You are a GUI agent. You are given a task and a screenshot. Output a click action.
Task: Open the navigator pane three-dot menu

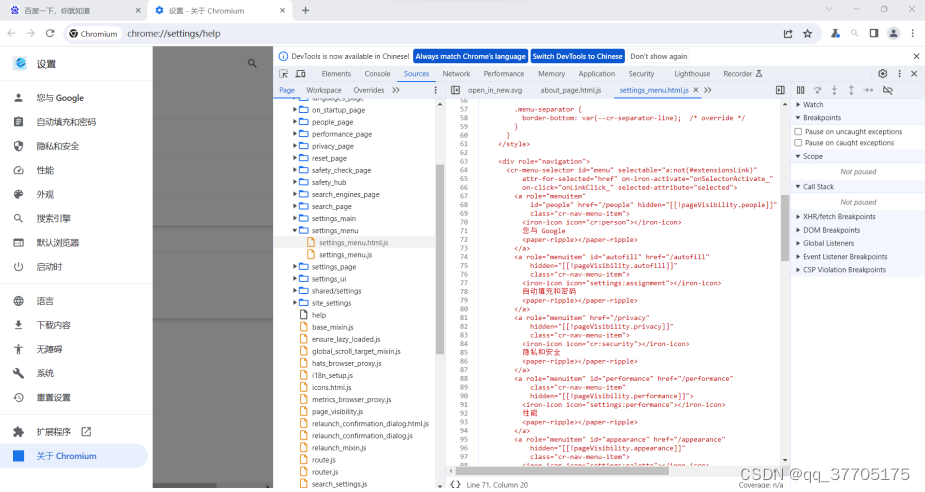(436, 90)
